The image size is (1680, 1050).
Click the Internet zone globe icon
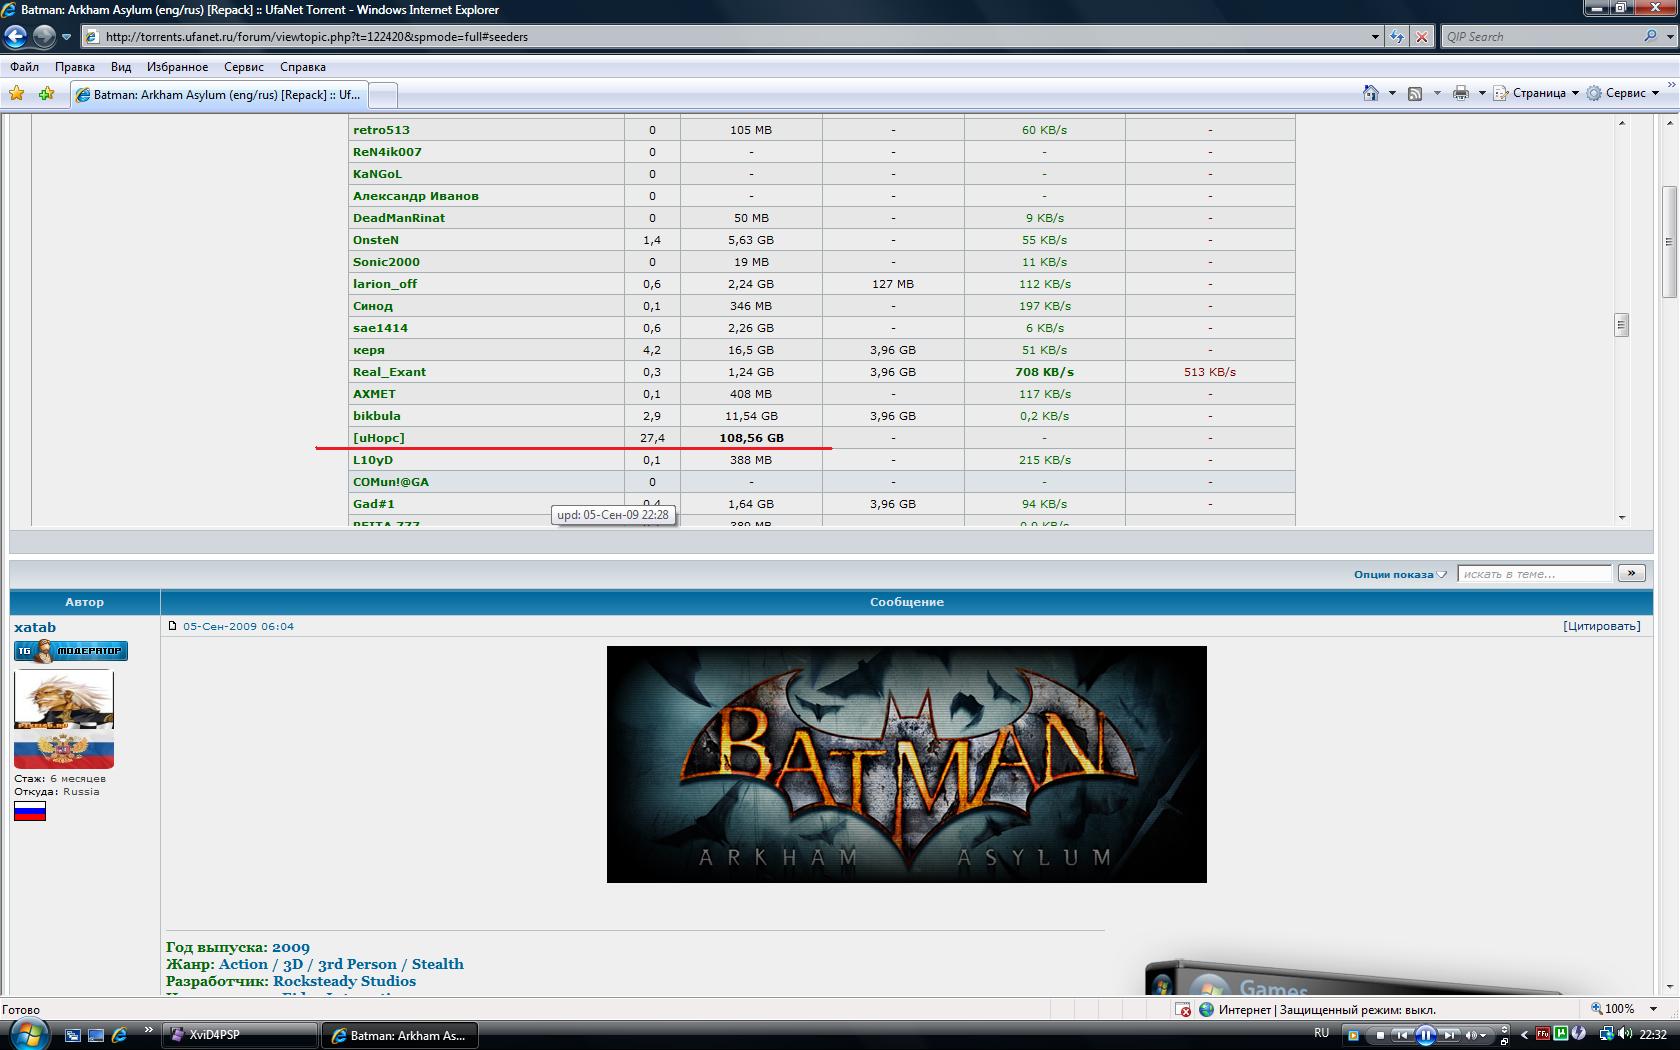click(x=1207, y=1009)
